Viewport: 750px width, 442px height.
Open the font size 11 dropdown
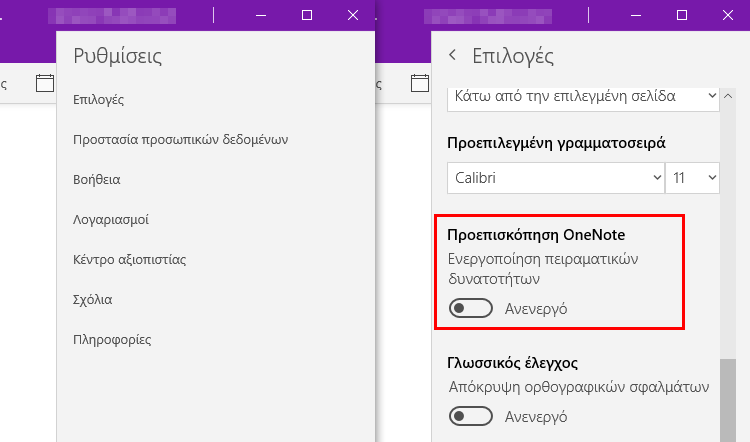(x=693, y=178)
